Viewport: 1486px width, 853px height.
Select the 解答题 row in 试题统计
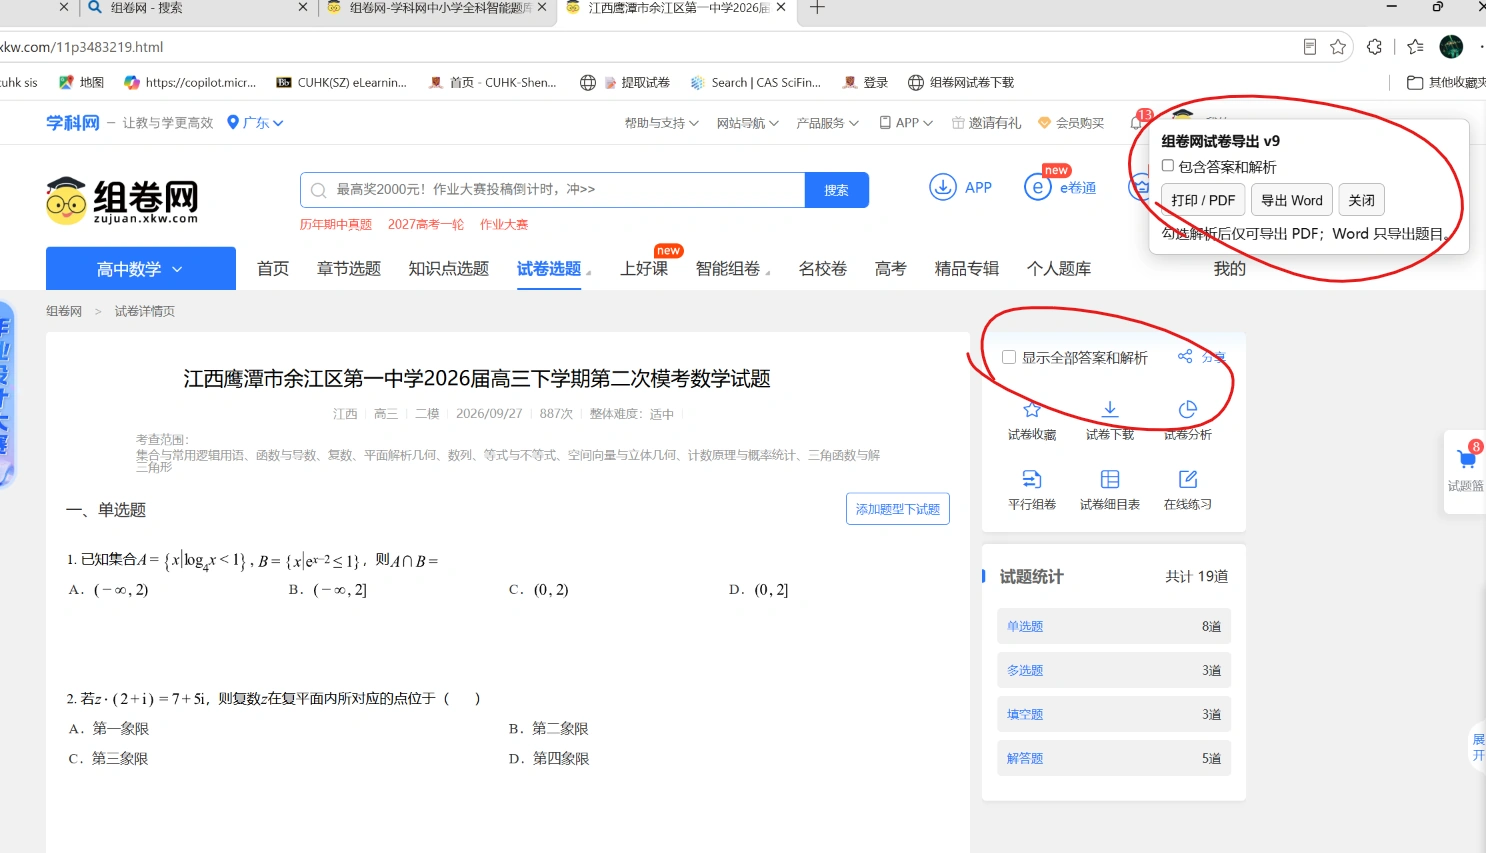click(x=1114, y=758)
